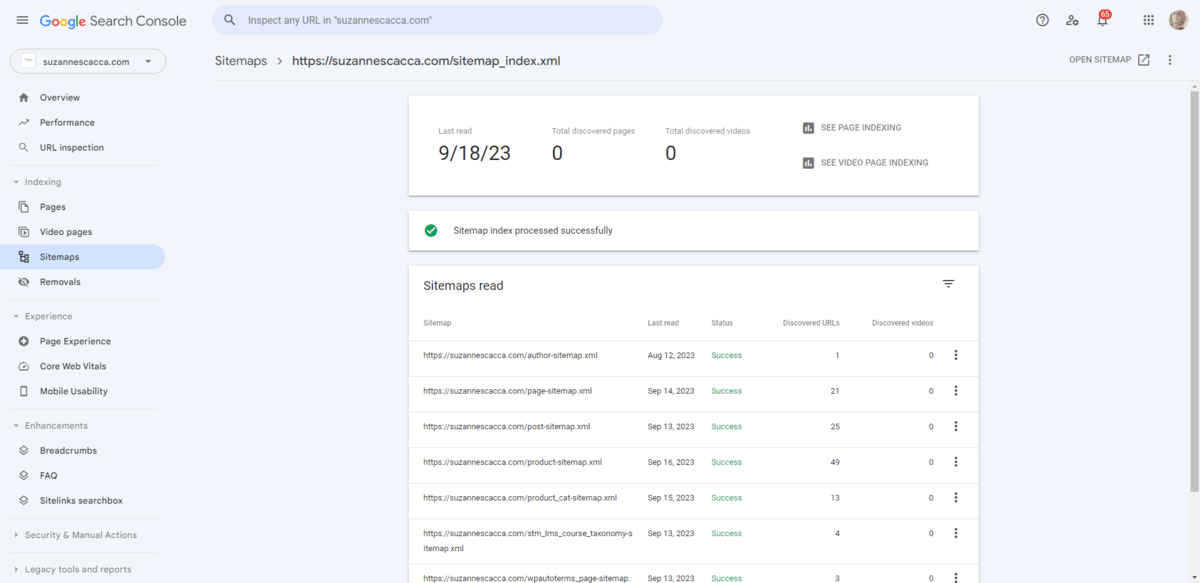Click the page indexing chart icon
The image size is (1200, 583).
point(808,128)
